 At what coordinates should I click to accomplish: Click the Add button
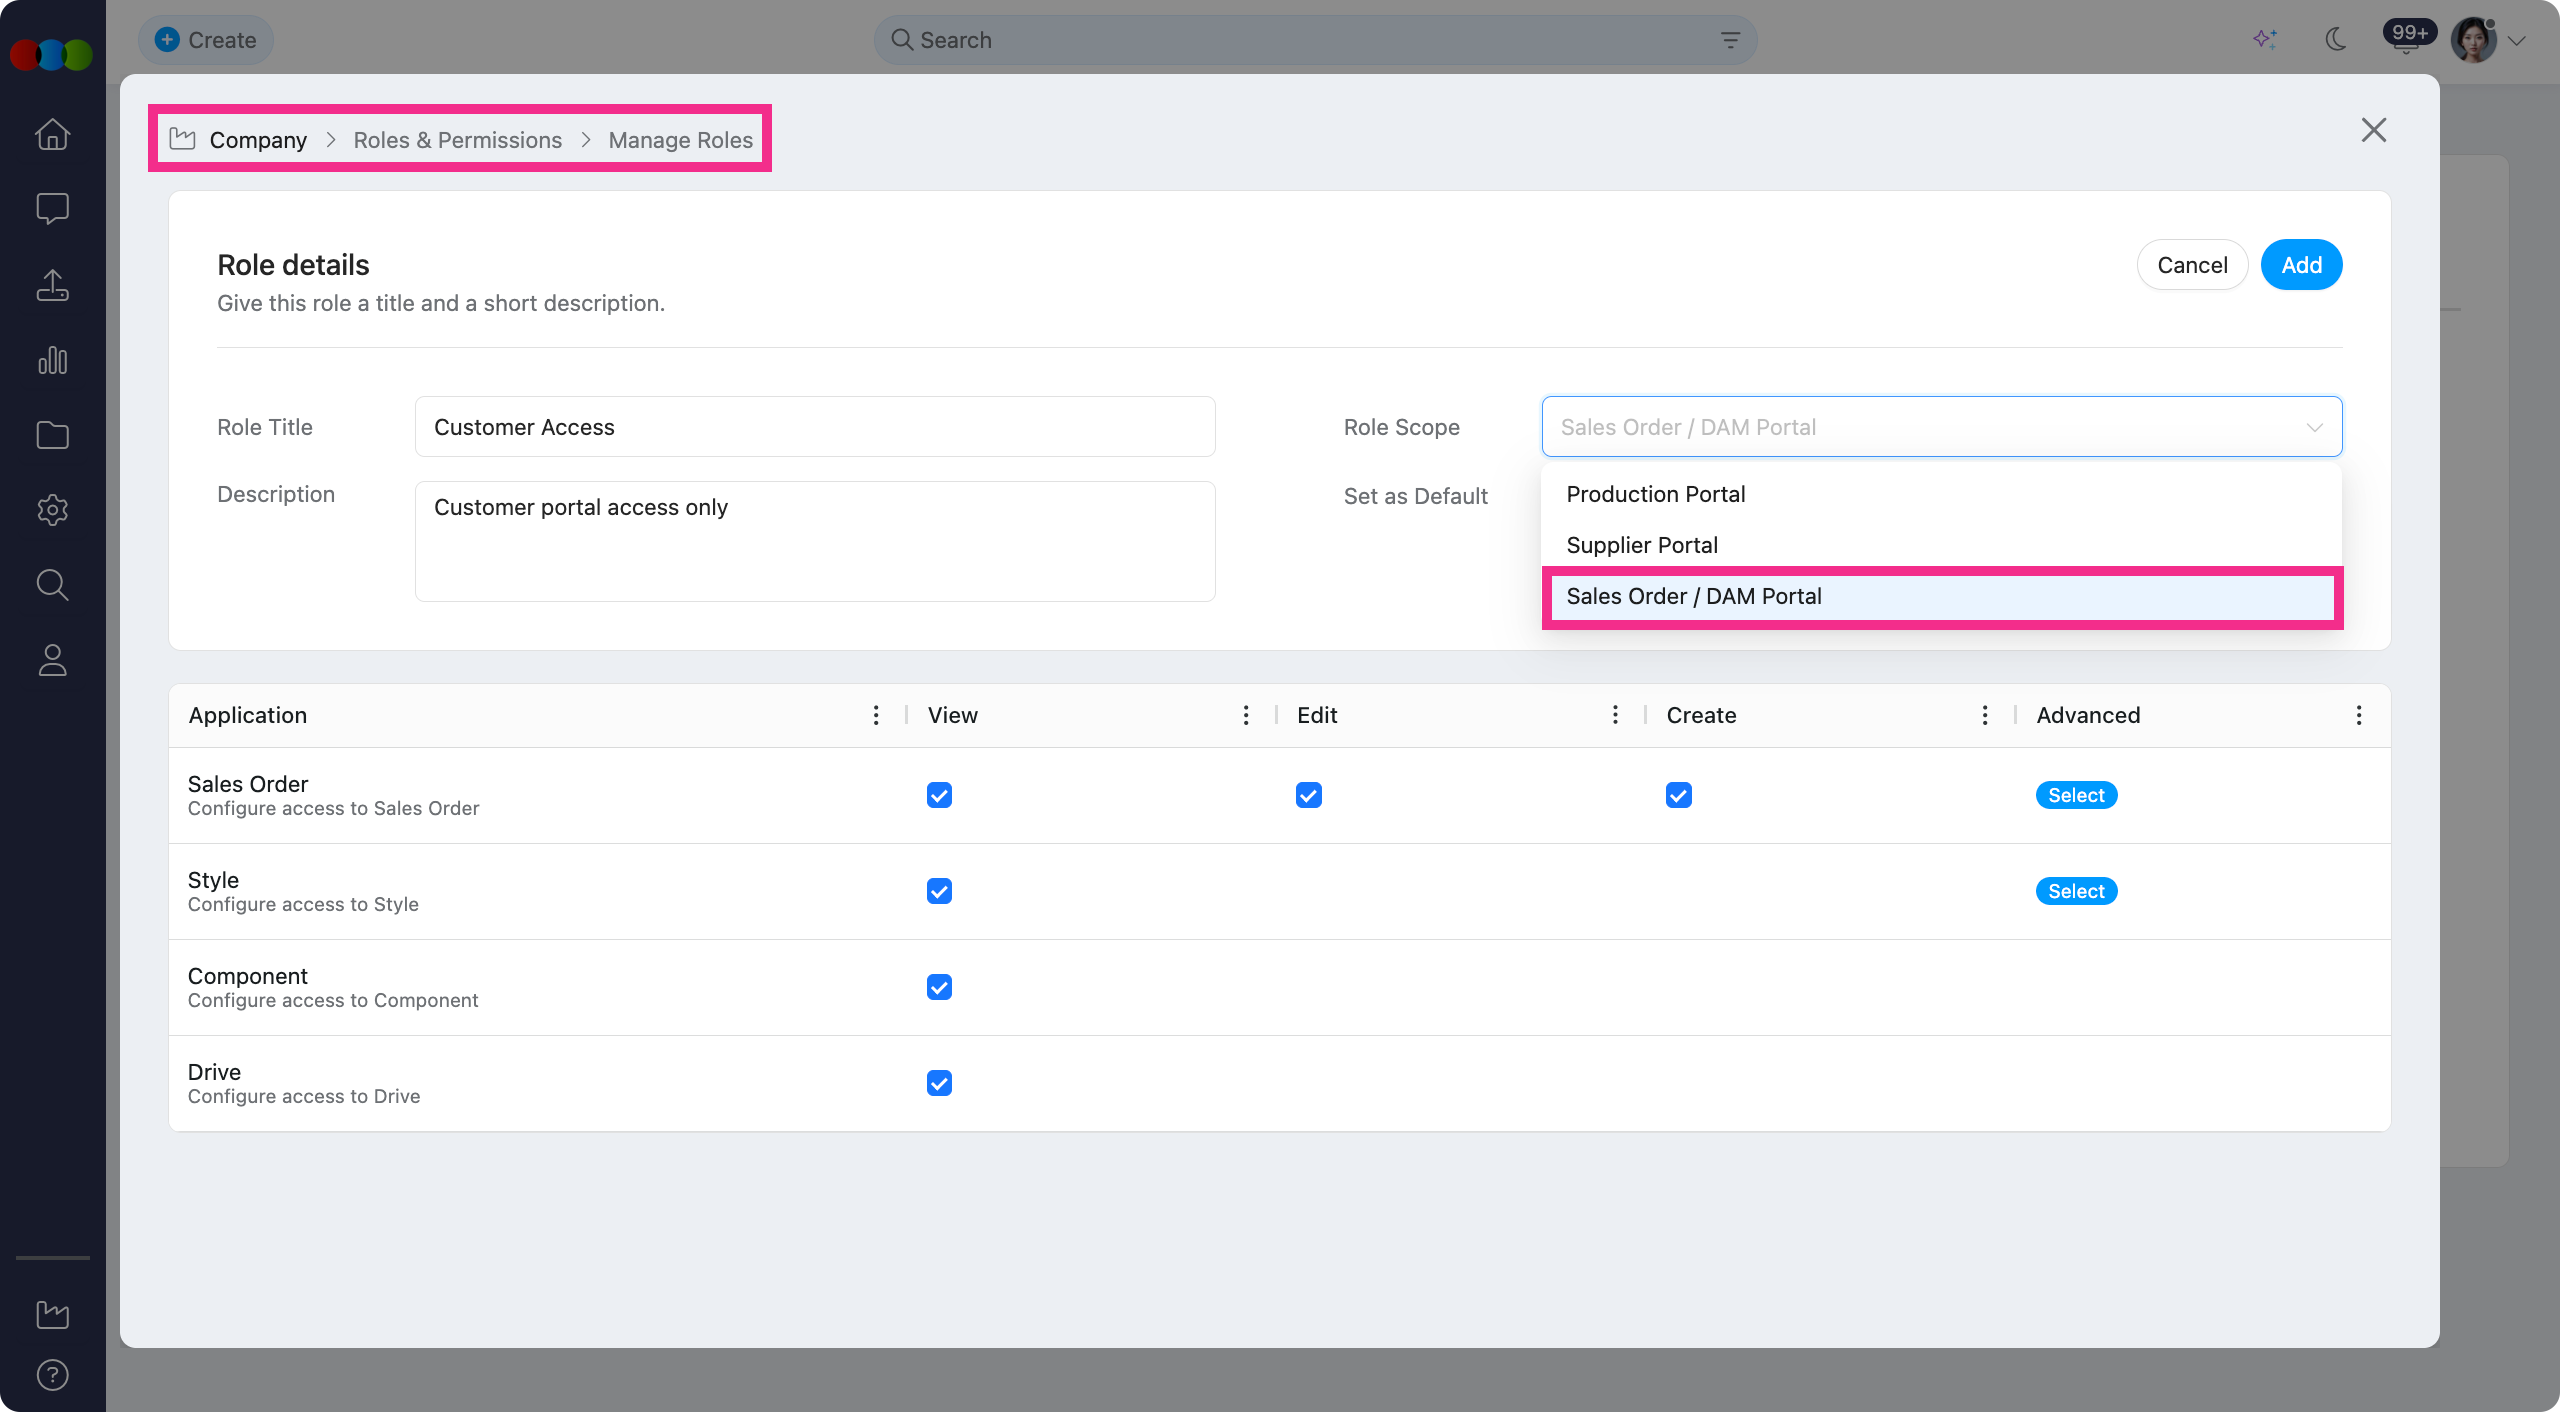pos(2302,265)
